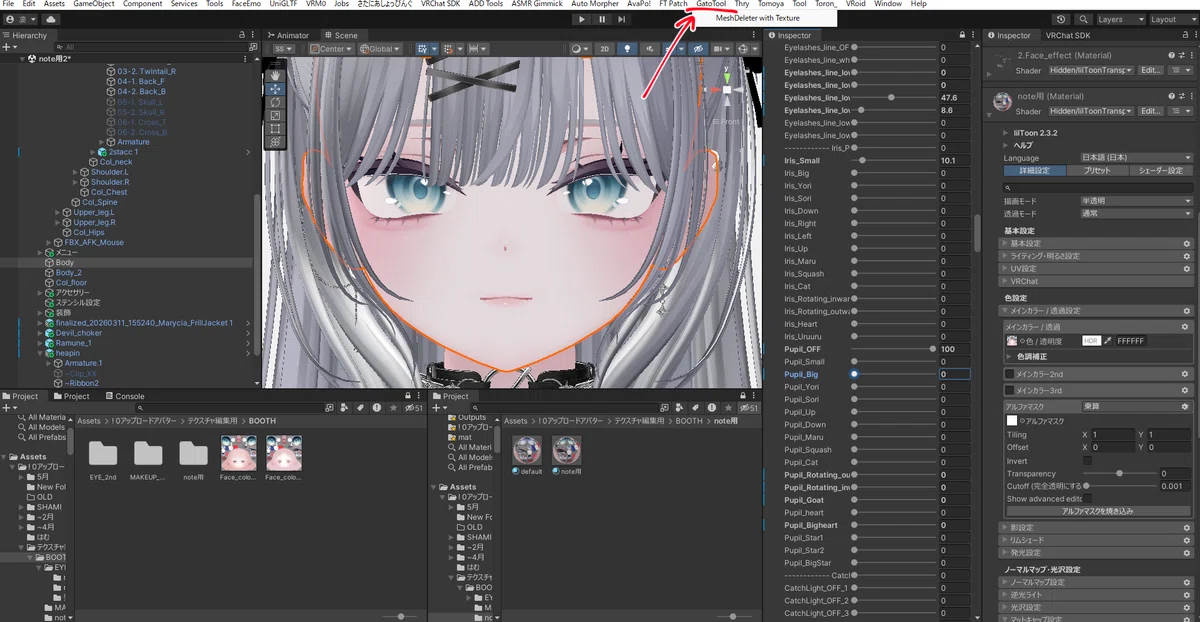Toggle lock on right Inspector panel
1200x622 pixels.
(x=1183, y=35)
